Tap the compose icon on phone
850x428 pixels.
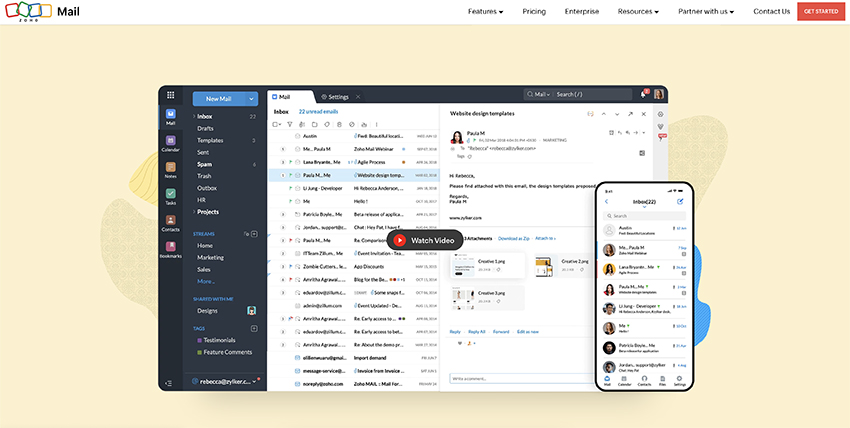tap(680, 202)
